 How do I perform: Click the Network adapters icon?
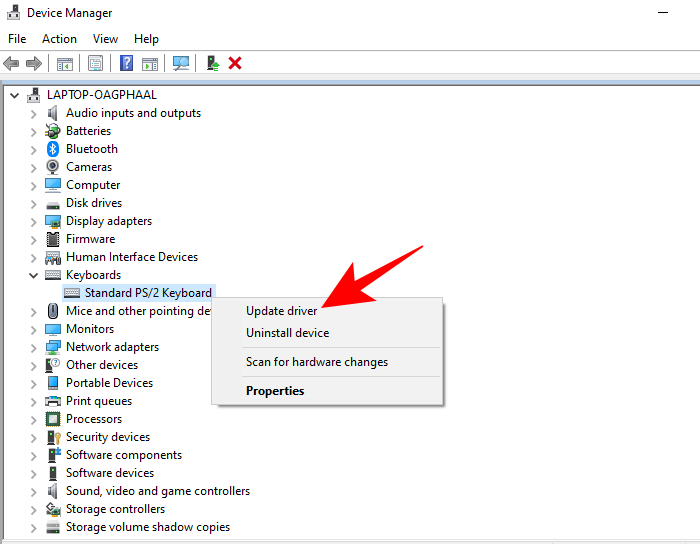click(x=53, y=347)
